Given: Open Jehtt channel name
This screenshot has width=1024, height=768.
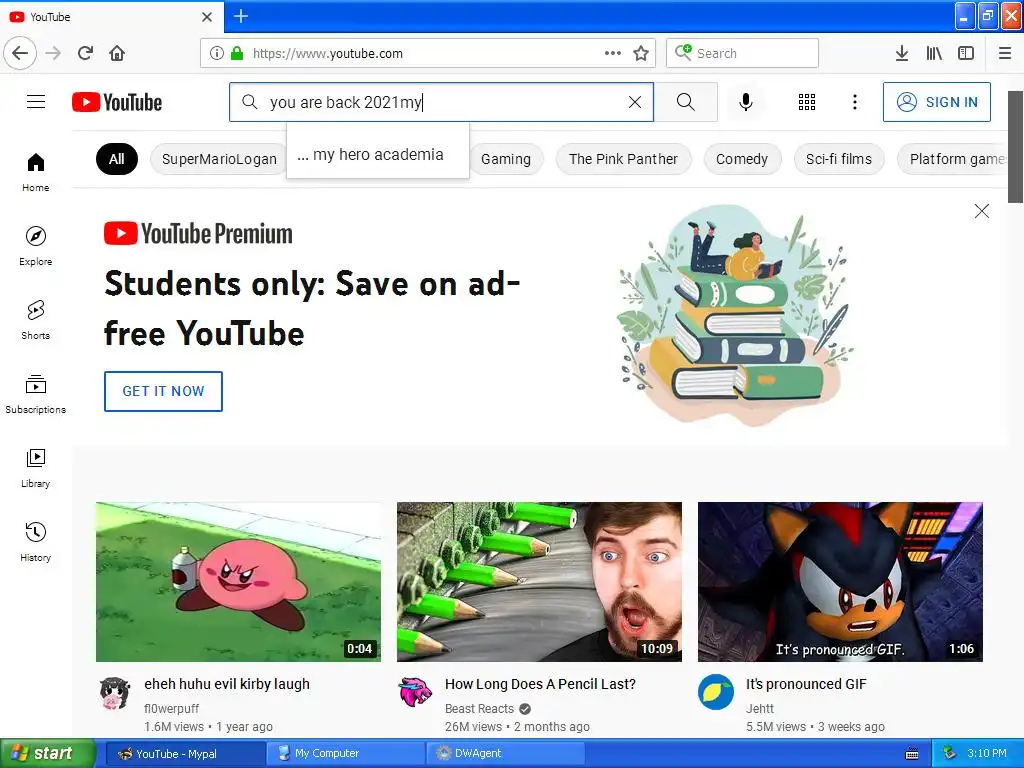Looking at the screenshot, I should [x=760, y=709].
